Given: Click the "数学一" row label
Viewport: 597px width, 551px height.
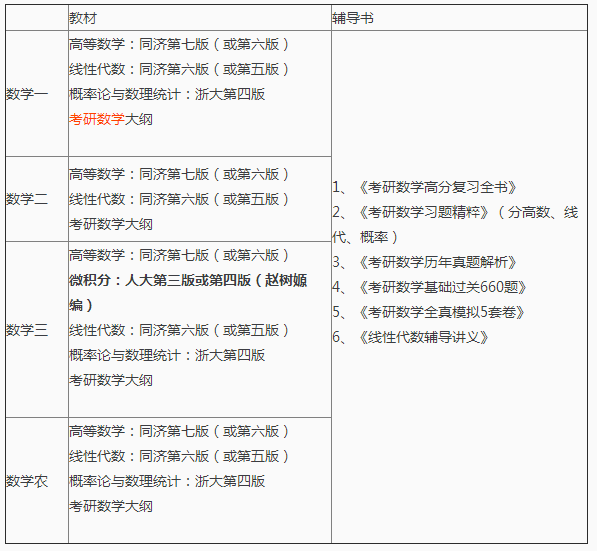Looking at the screenshot, I should coord(27,94).
